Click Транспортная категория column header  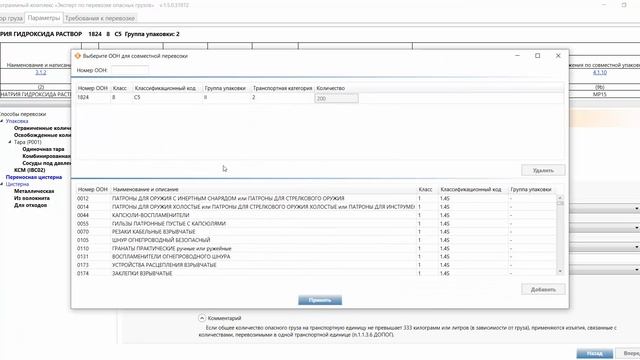click(282, 88)
